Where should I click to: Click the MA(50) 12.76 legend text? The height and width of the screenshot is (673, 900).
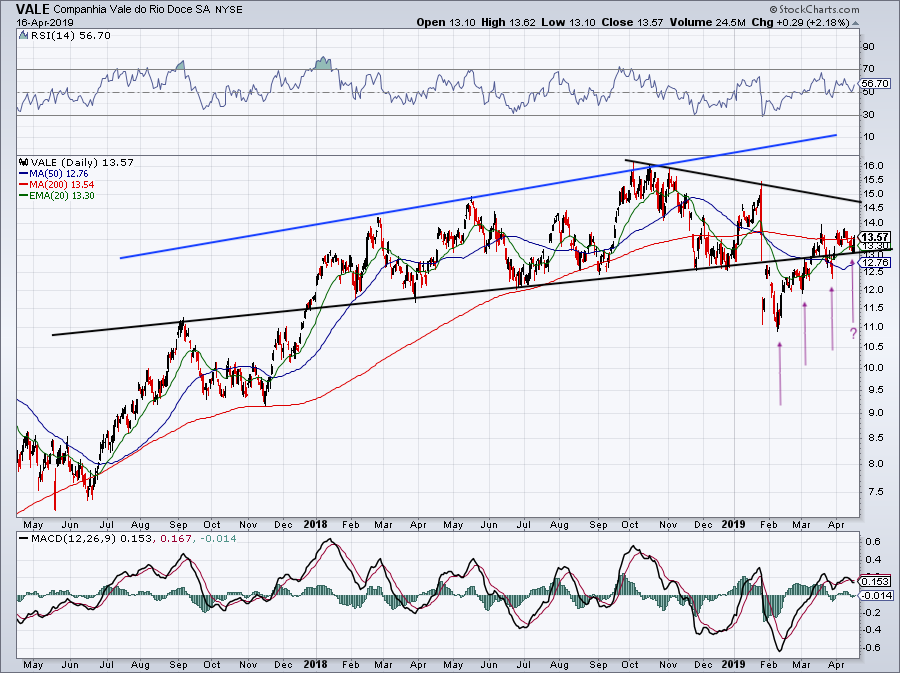[x=59, y=174]
